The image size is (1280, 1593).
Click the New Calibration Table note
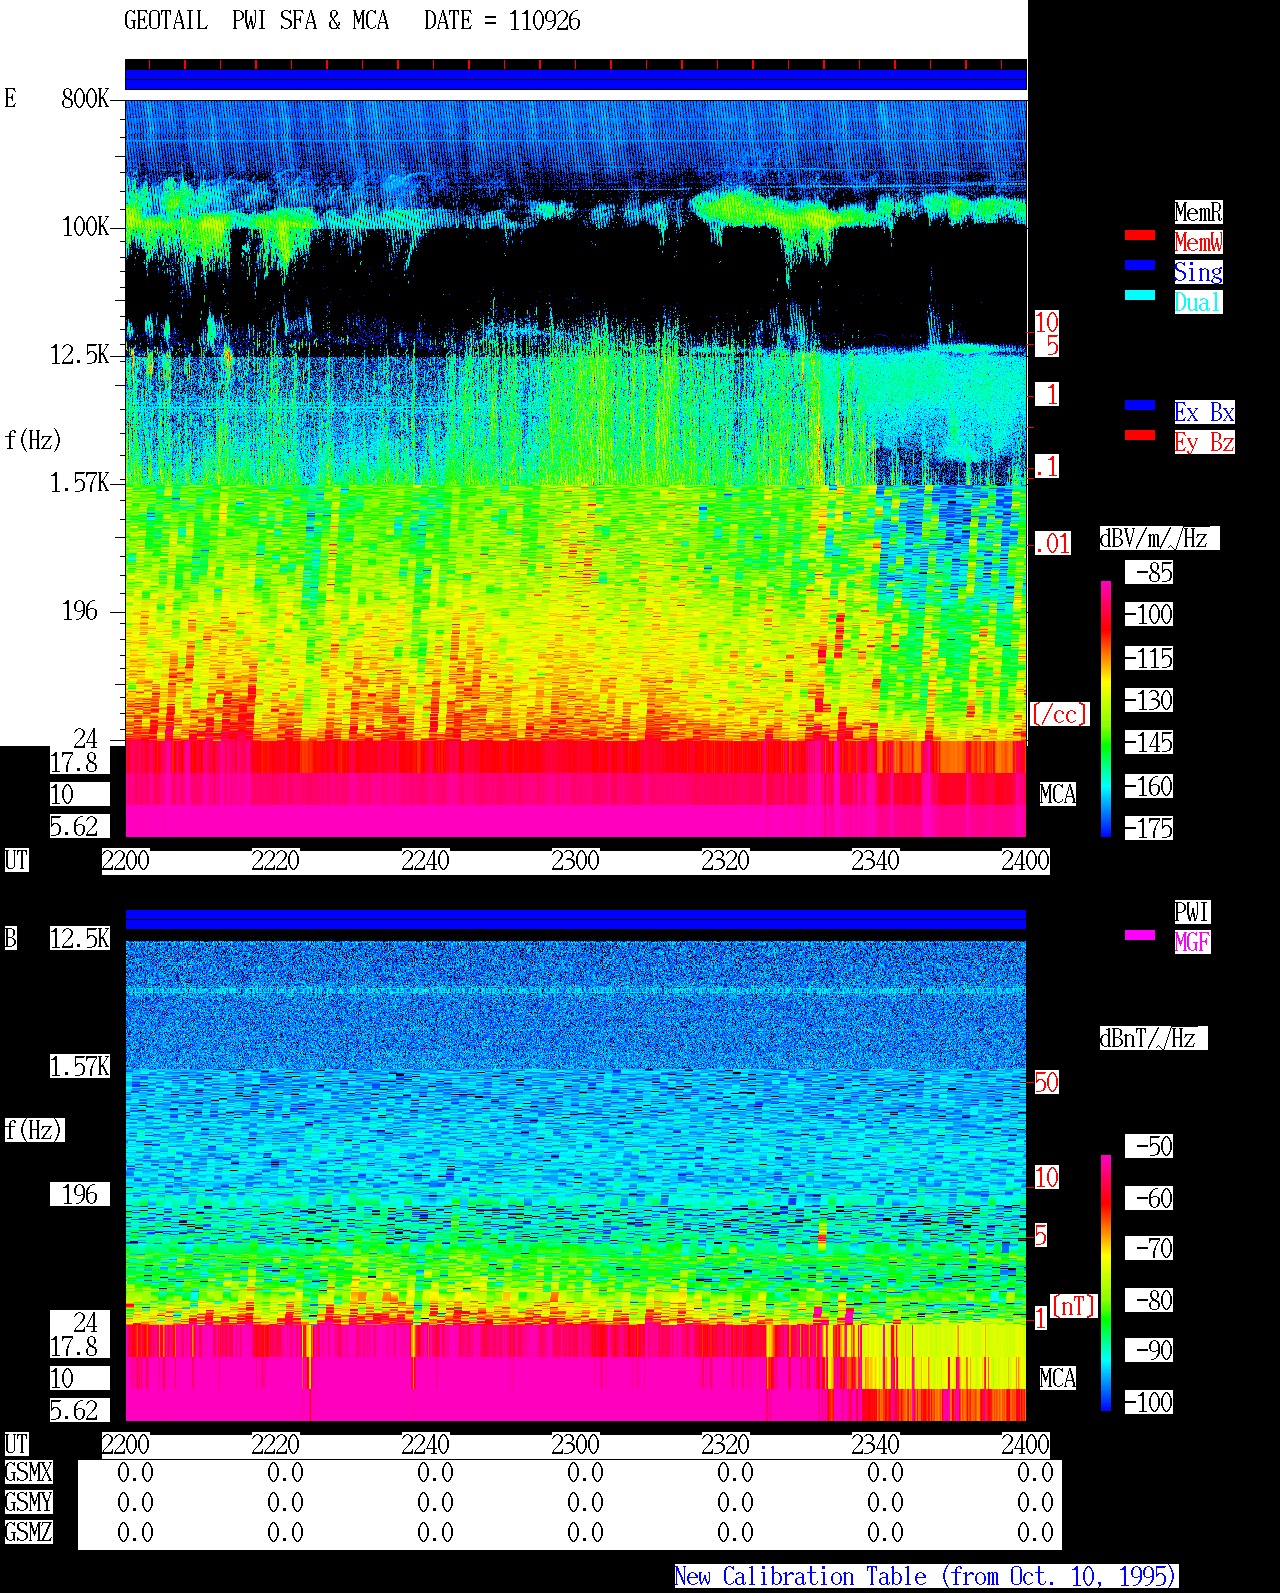pos(926,1577)
